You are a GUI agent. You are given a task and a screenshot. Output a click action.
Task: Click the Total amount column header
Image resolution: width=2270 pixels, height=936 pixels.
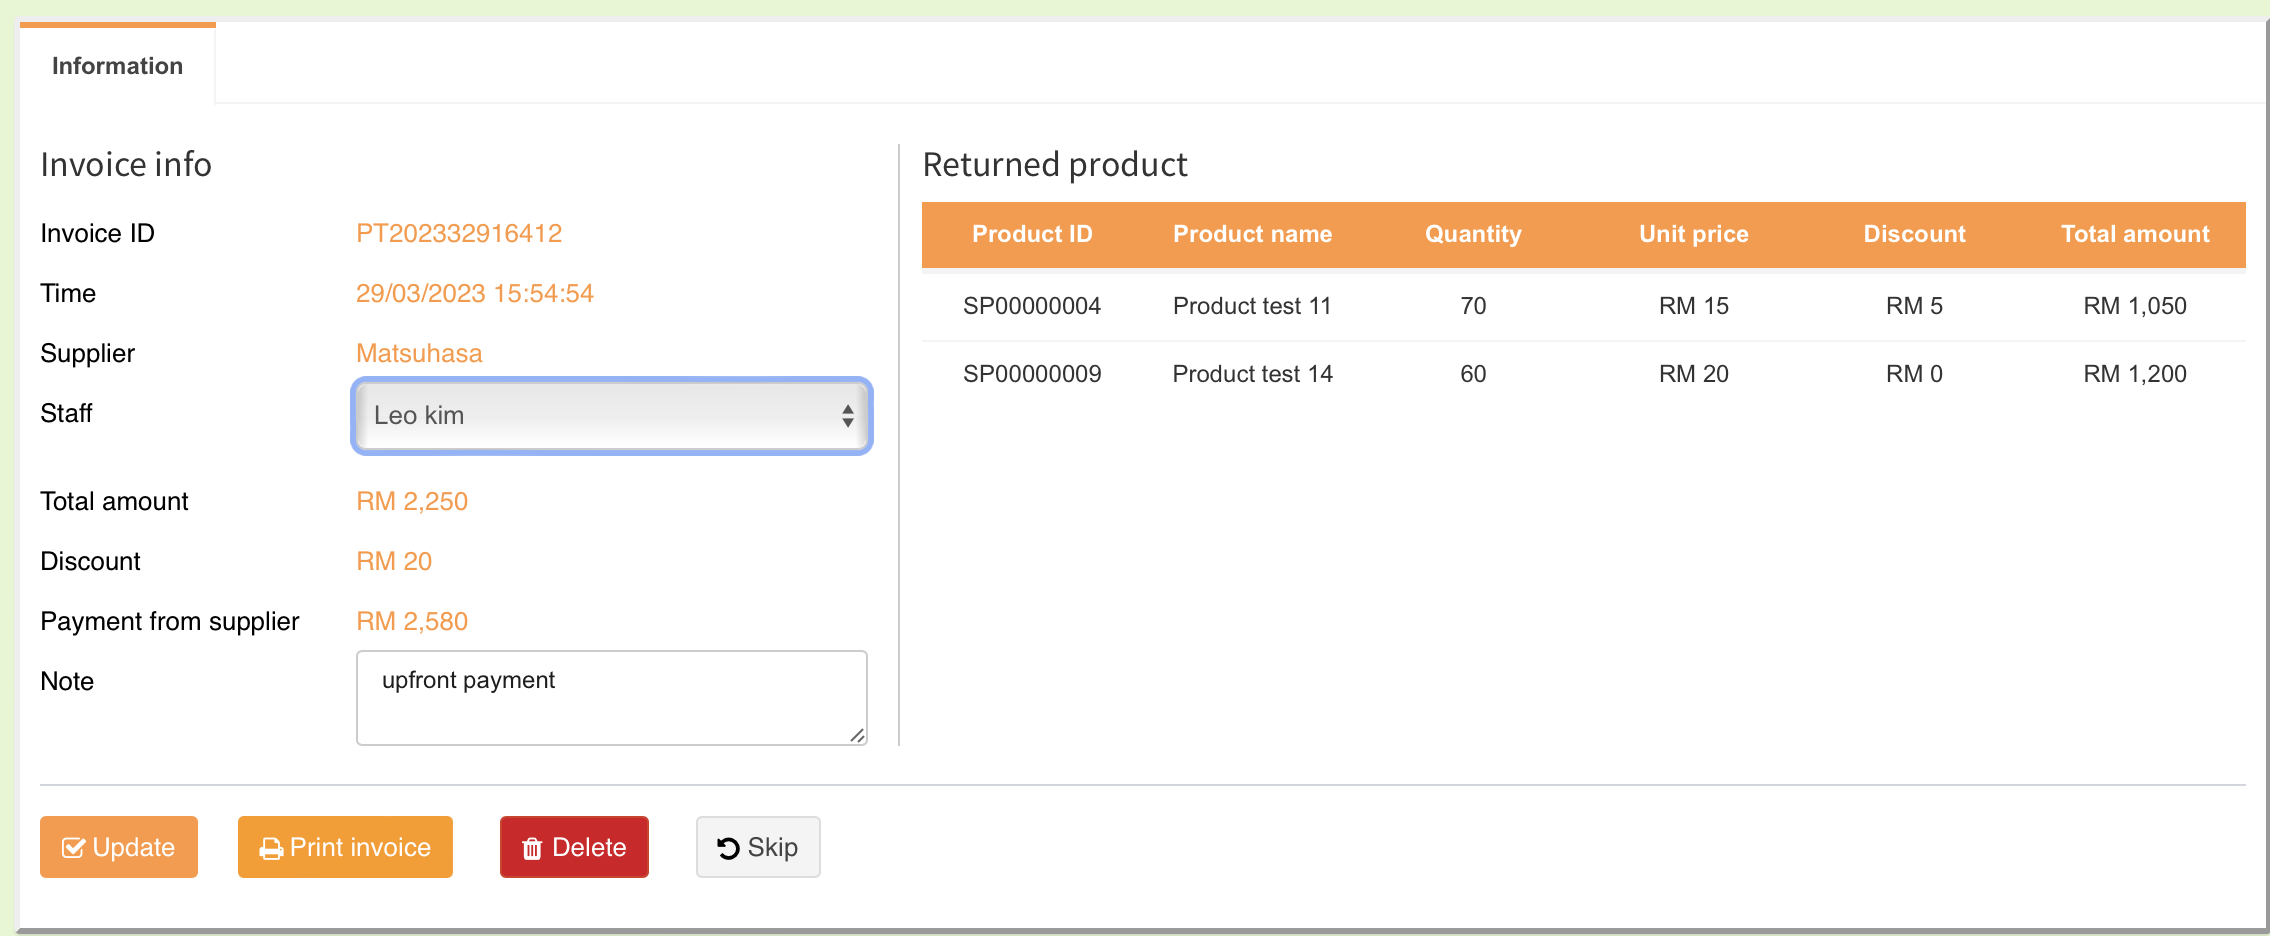pyautogui.click(x=2134, y=234)
